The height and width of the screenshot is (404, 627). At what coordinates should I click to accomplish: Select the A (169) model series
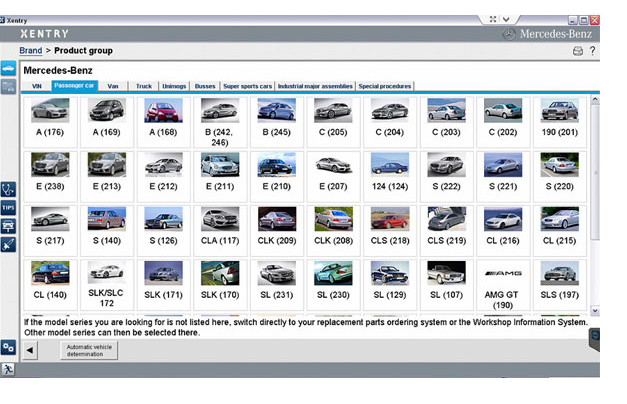tap(107, 122)
